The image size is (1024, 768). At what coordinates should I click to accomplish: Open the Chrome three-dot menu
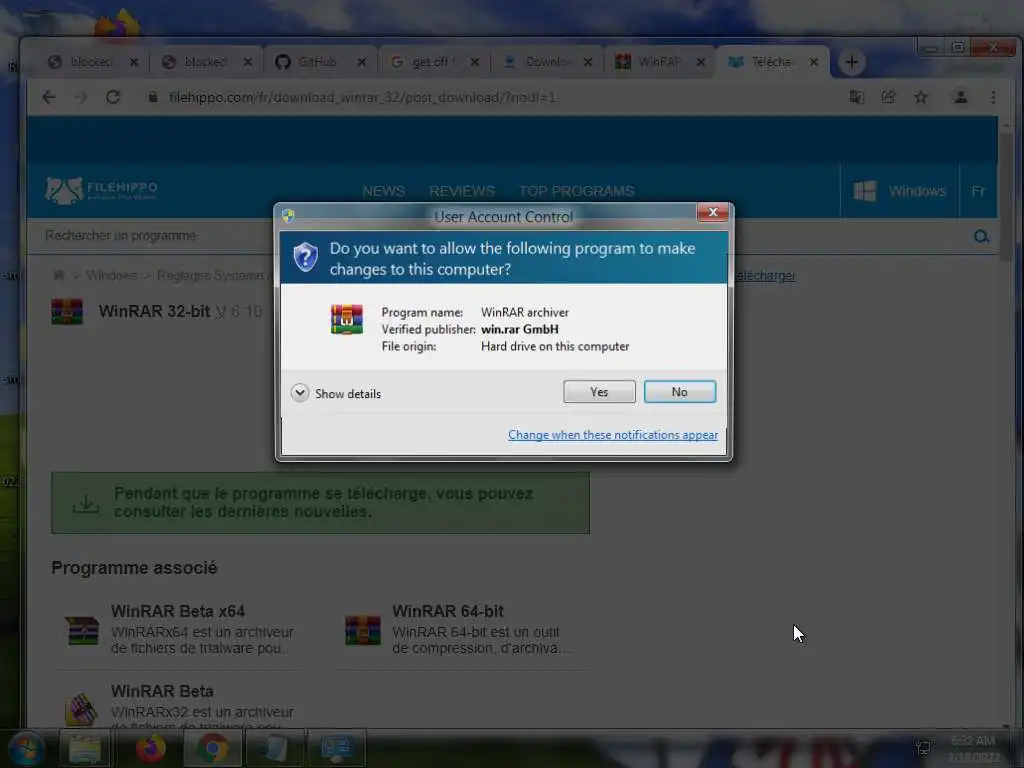(x=993, y=97)
